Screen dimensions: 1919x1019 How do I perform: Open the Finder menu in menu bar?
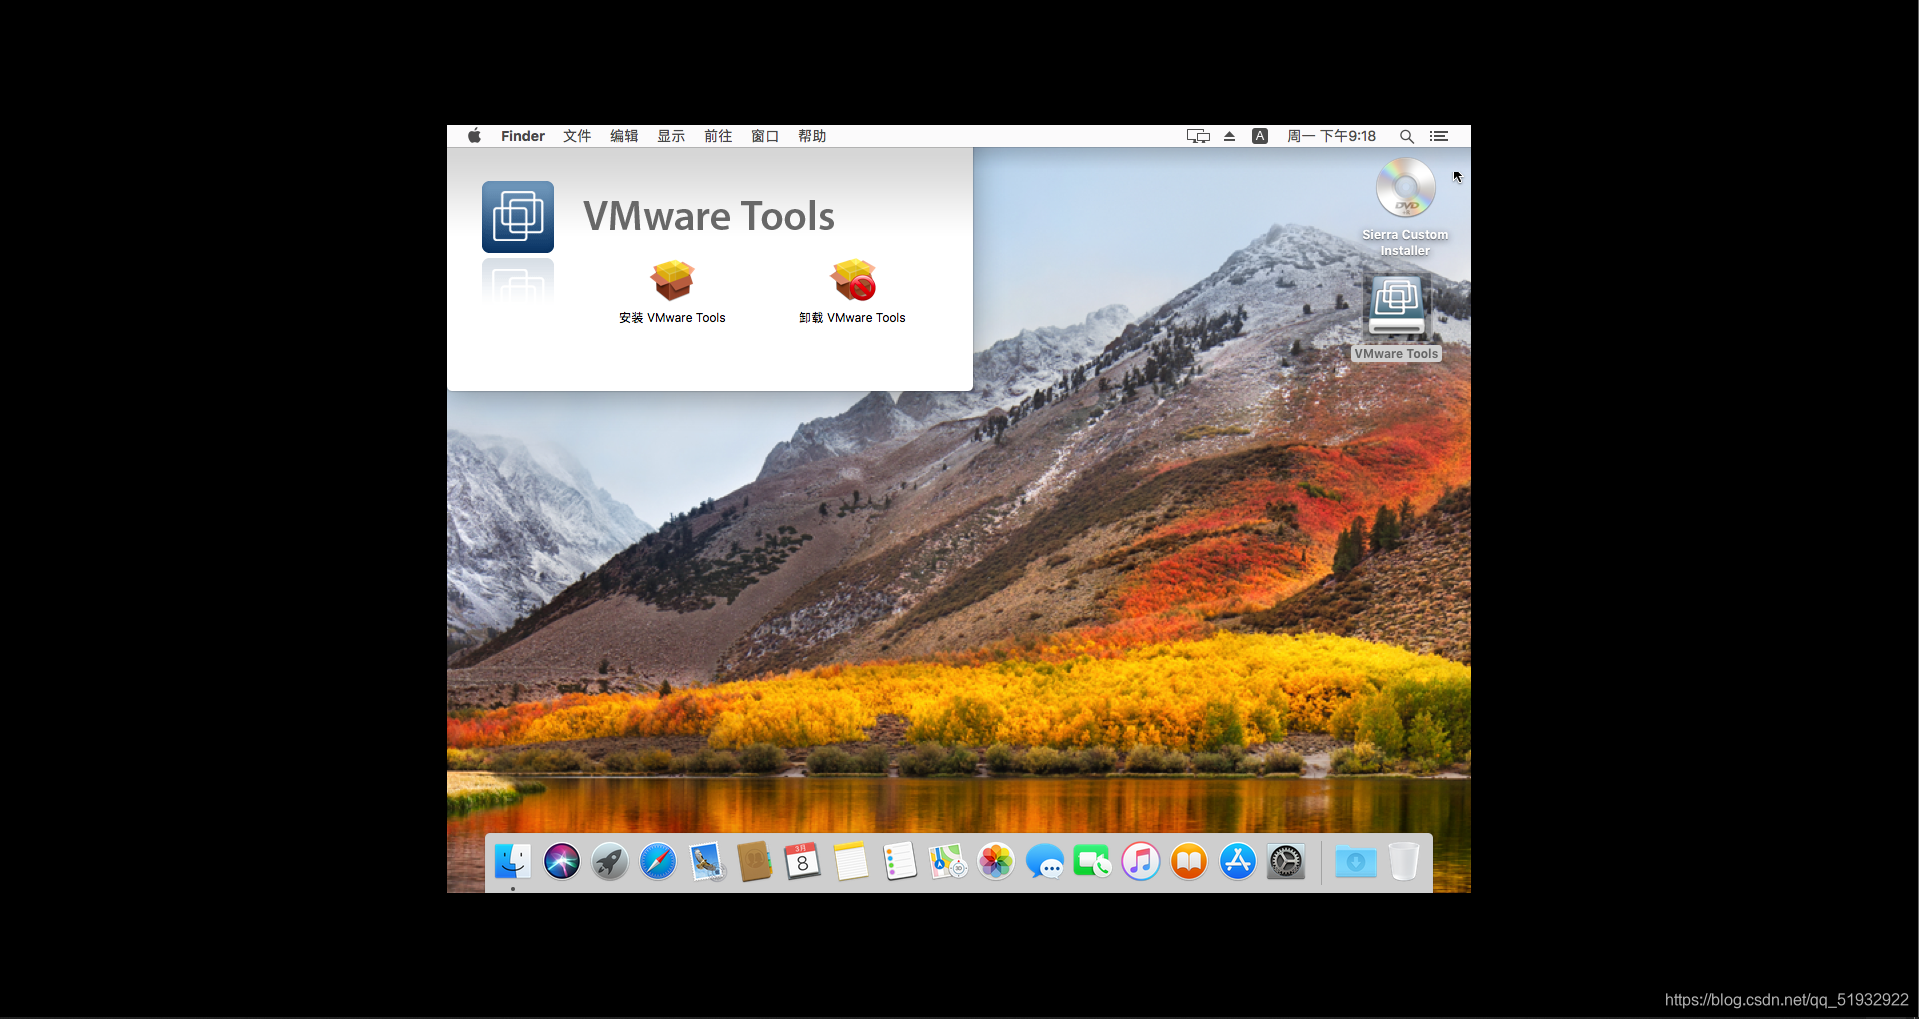[x=523, y=136]
